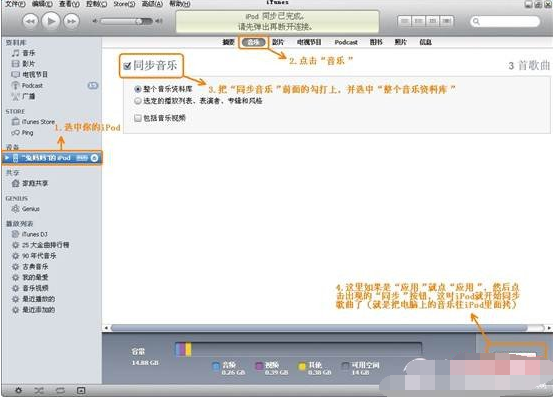Open the 编辑(E) menu
The width and height of the screenshot is (553, 398).
tap(42, 4)
